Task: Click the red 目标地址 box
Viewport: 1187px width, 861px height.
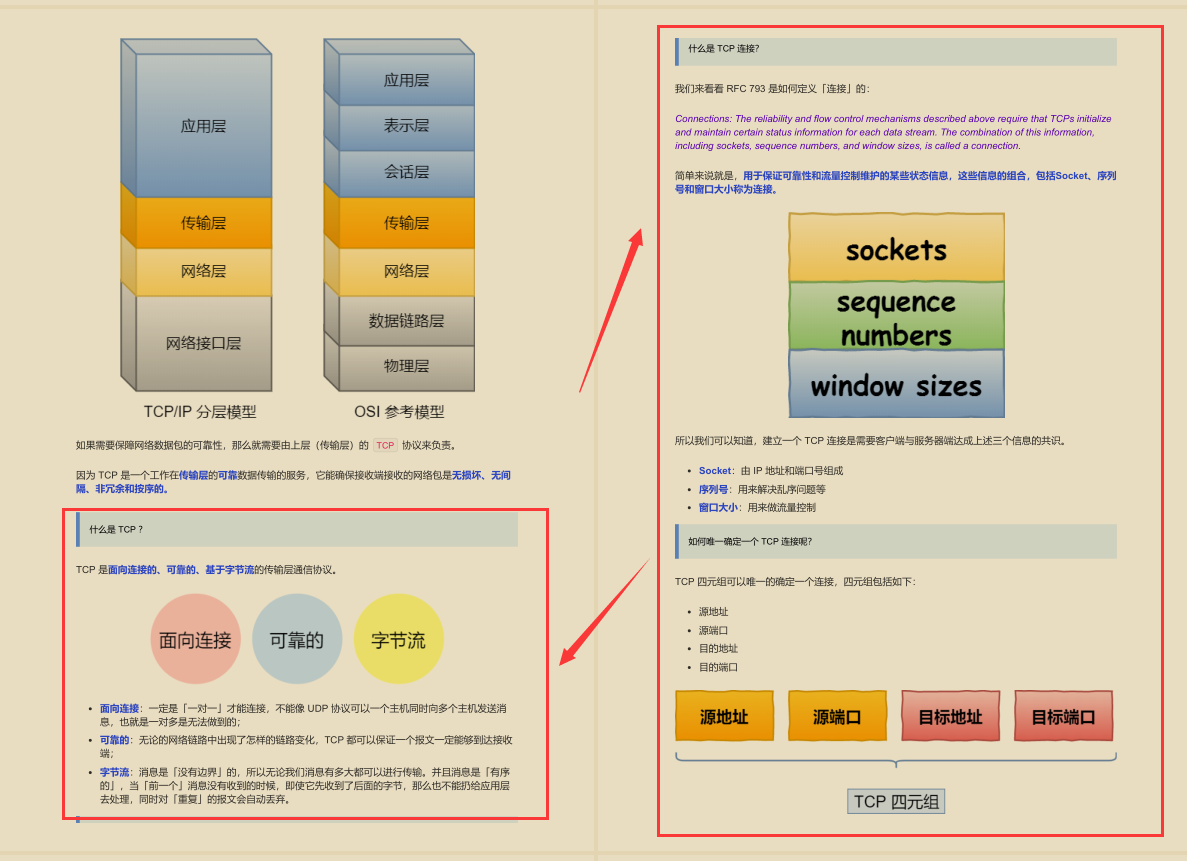Action: click(x=950, y=716)
